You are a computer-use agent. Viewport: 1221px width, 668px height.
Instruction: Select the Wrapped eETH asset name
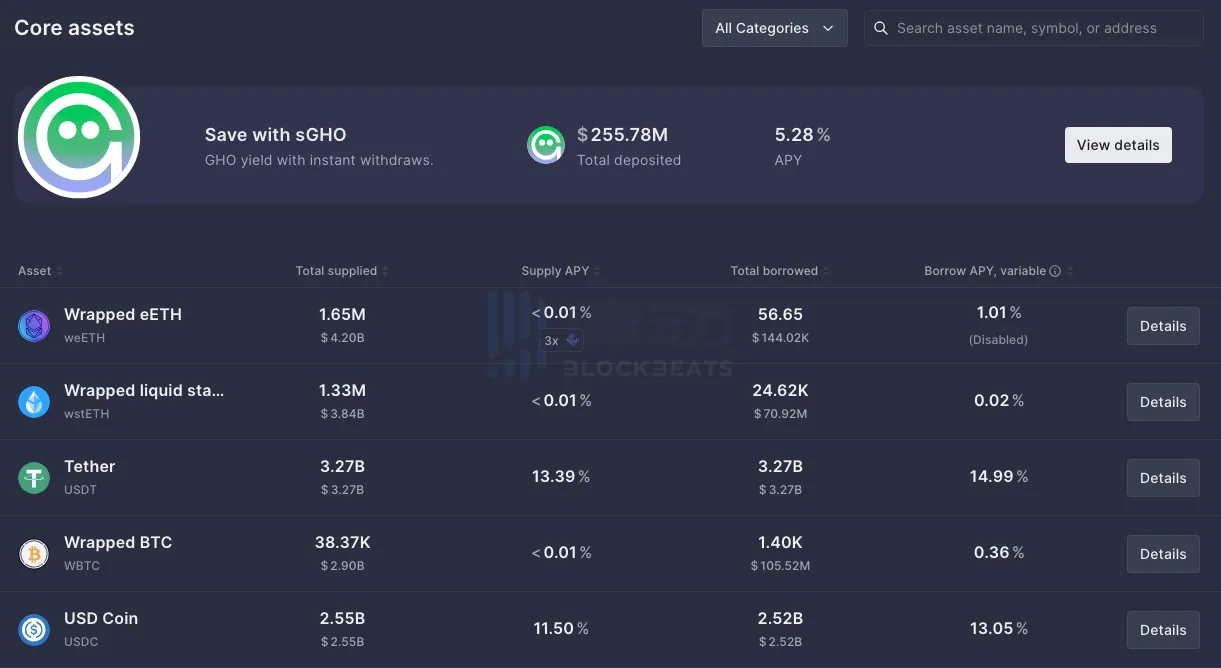click(123, 314)
